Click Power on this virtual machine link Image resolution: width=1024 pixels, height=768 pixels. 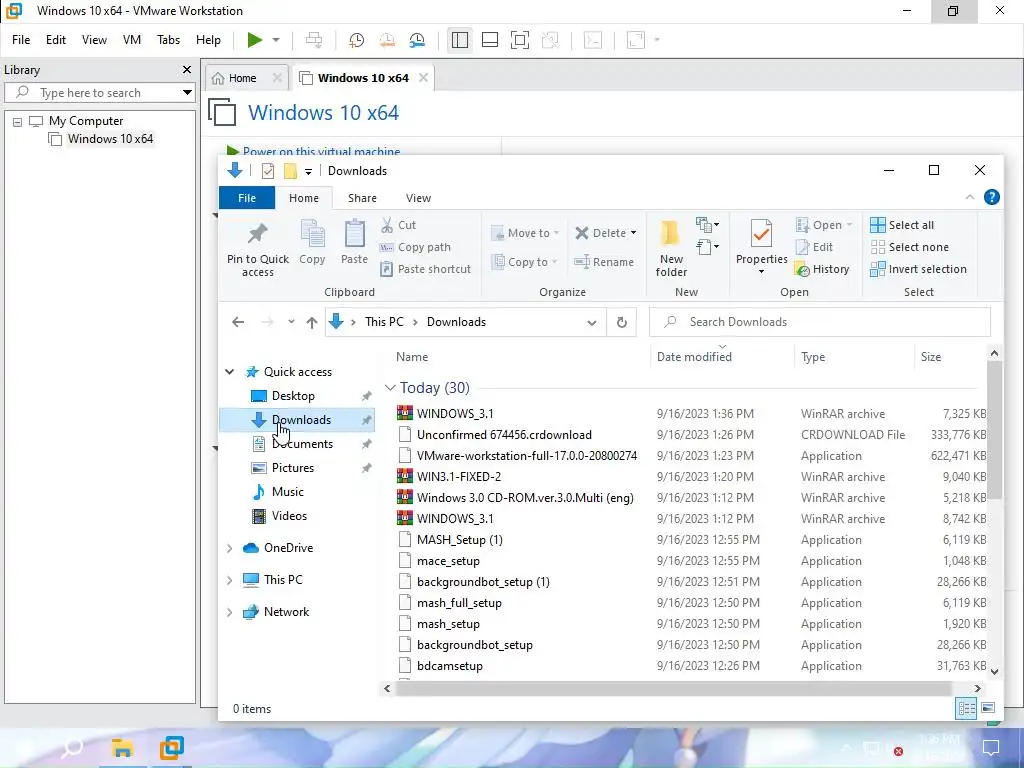(x=321, y=150)
